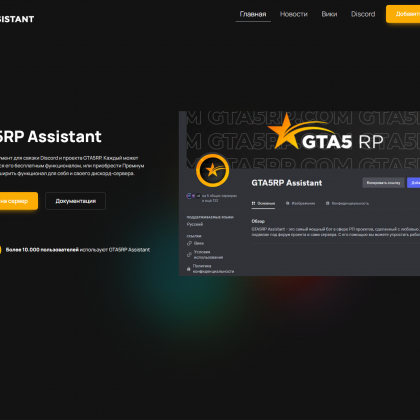Click the GTA5 RP star banner logo
Viewport: 420px width, 420px height.
pos(325,133)
